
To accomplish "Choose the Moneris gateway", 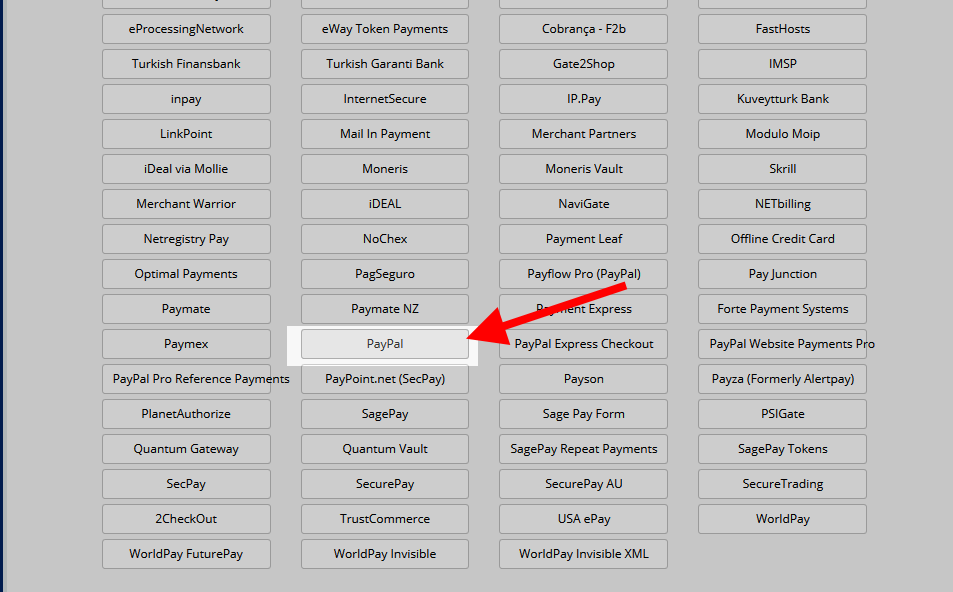I will [385, 169].
